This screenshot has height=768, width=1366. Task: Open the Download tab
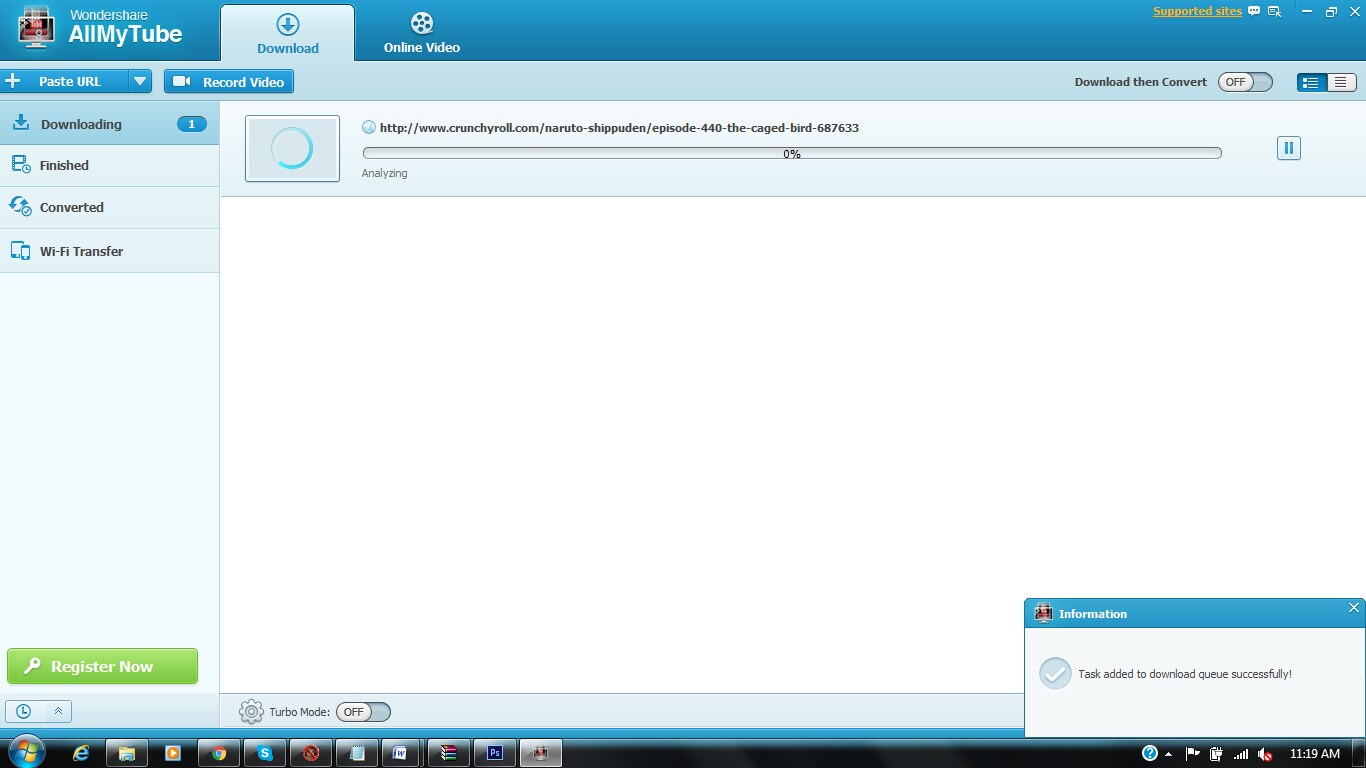pyautogui.click(x=287, y=32)
